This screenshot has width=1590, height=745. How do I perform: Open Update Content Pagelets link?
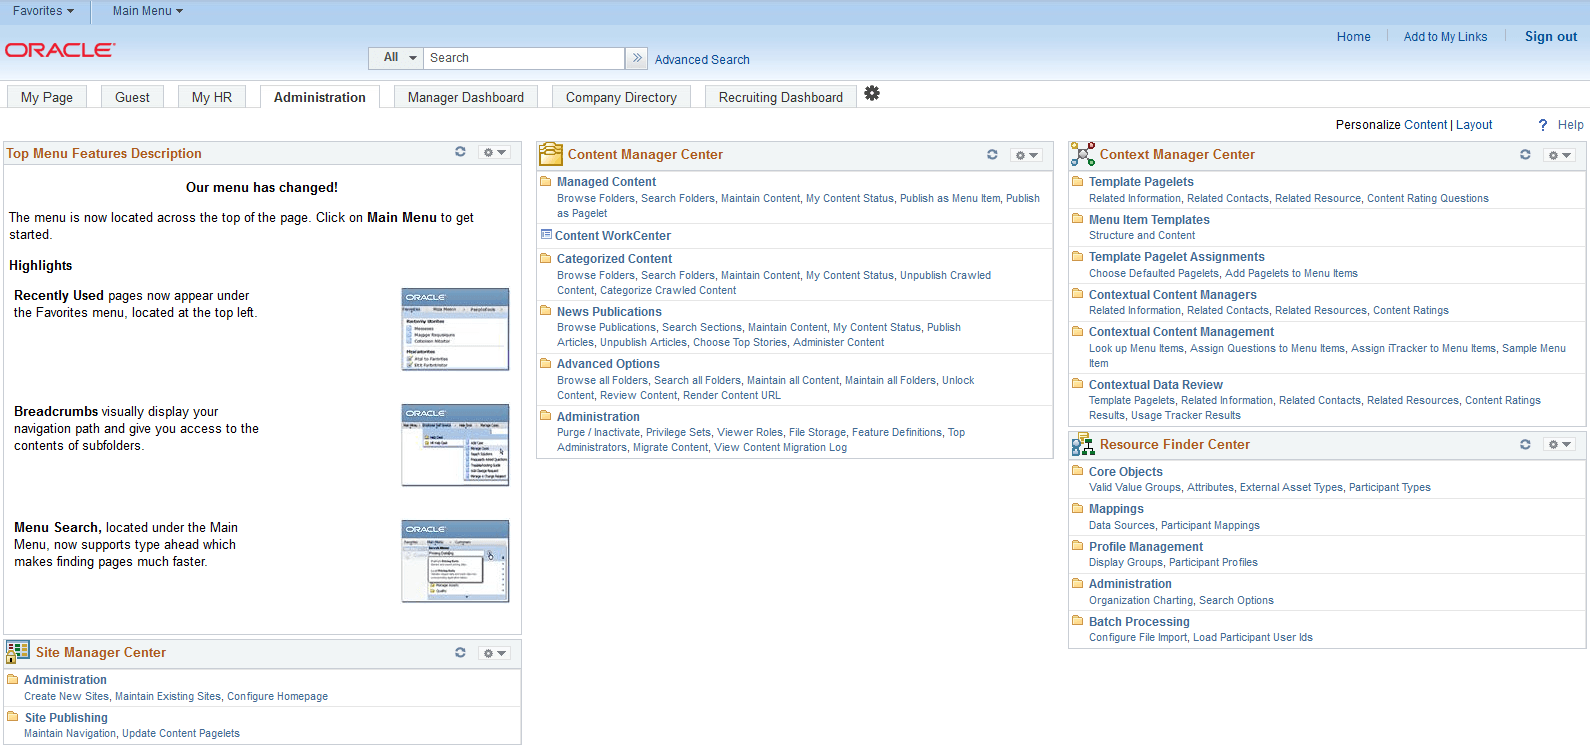point(181,733)
